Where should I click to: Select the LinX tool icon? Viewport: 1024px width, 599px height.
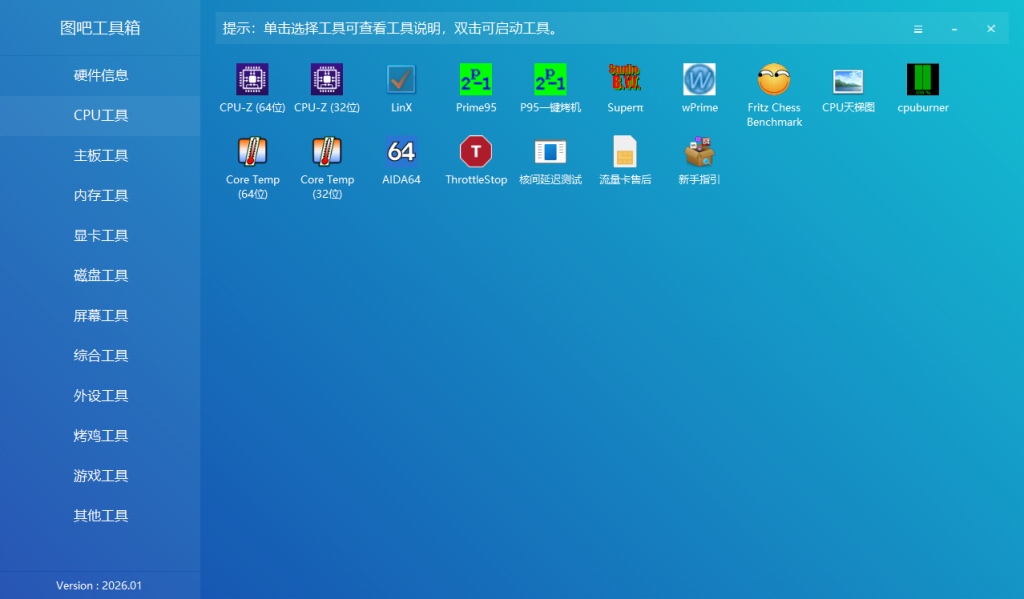[x=401, y=80]
